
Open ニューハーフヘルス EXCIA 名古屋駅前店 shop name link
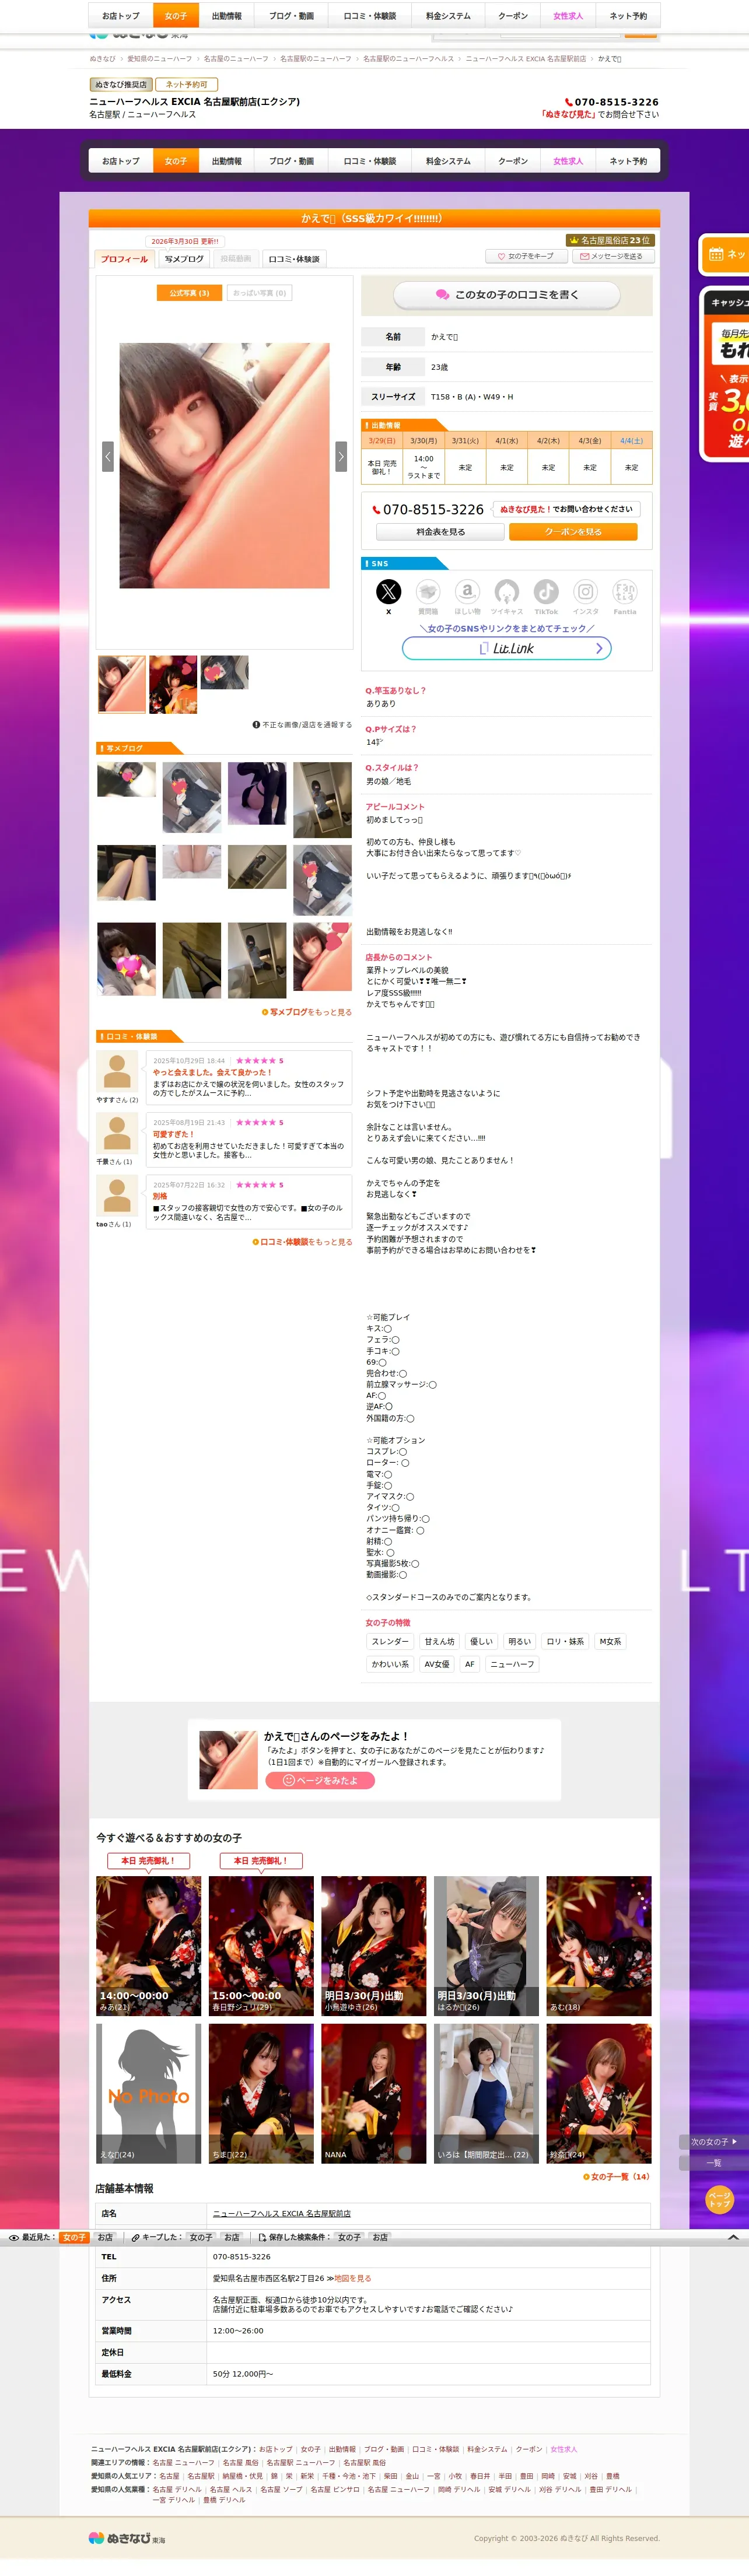pos(282,2213)
